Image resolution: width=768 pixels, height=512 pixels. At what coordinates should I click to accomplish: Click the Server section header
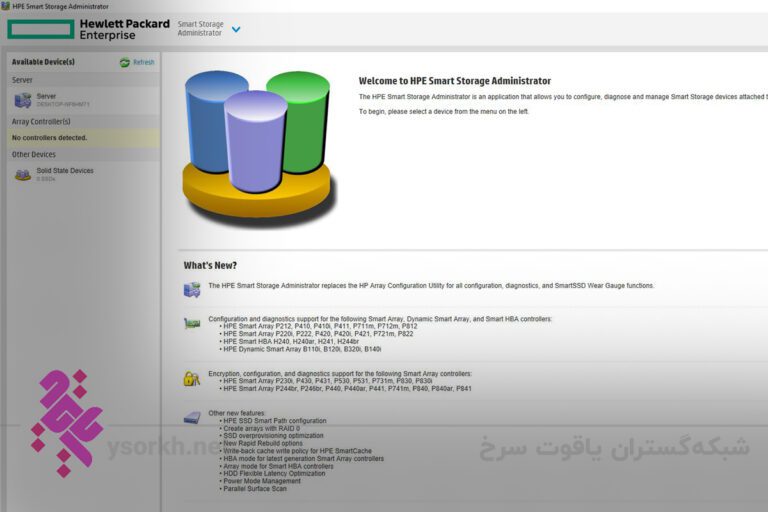tap(22, 80)
